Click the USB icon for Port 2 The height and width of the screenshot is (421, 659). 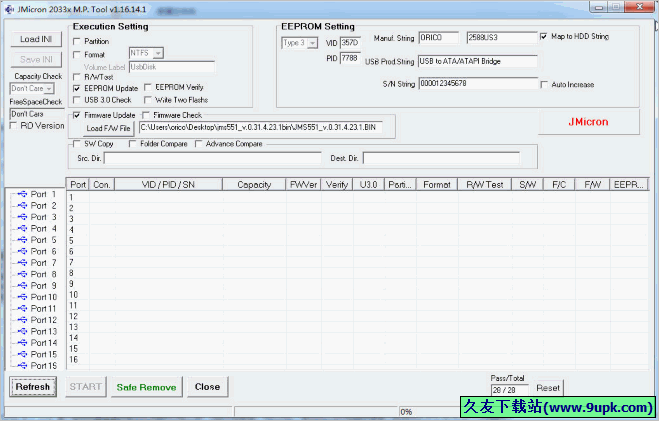coord(22,205)
